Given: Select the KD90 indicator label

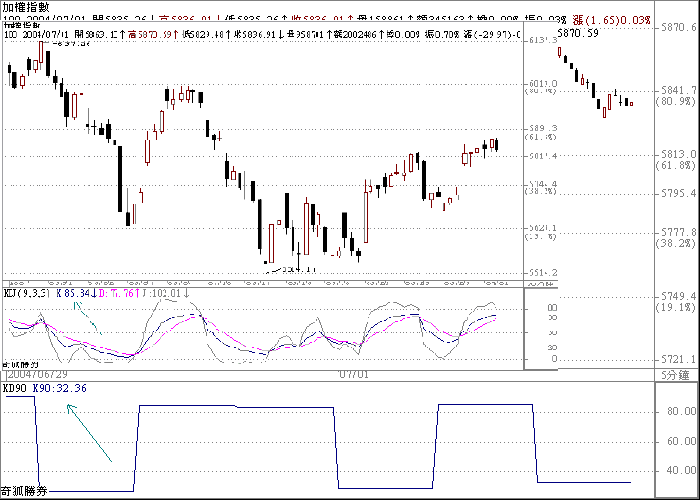Looking at the screenshot, I should [13, 388].
